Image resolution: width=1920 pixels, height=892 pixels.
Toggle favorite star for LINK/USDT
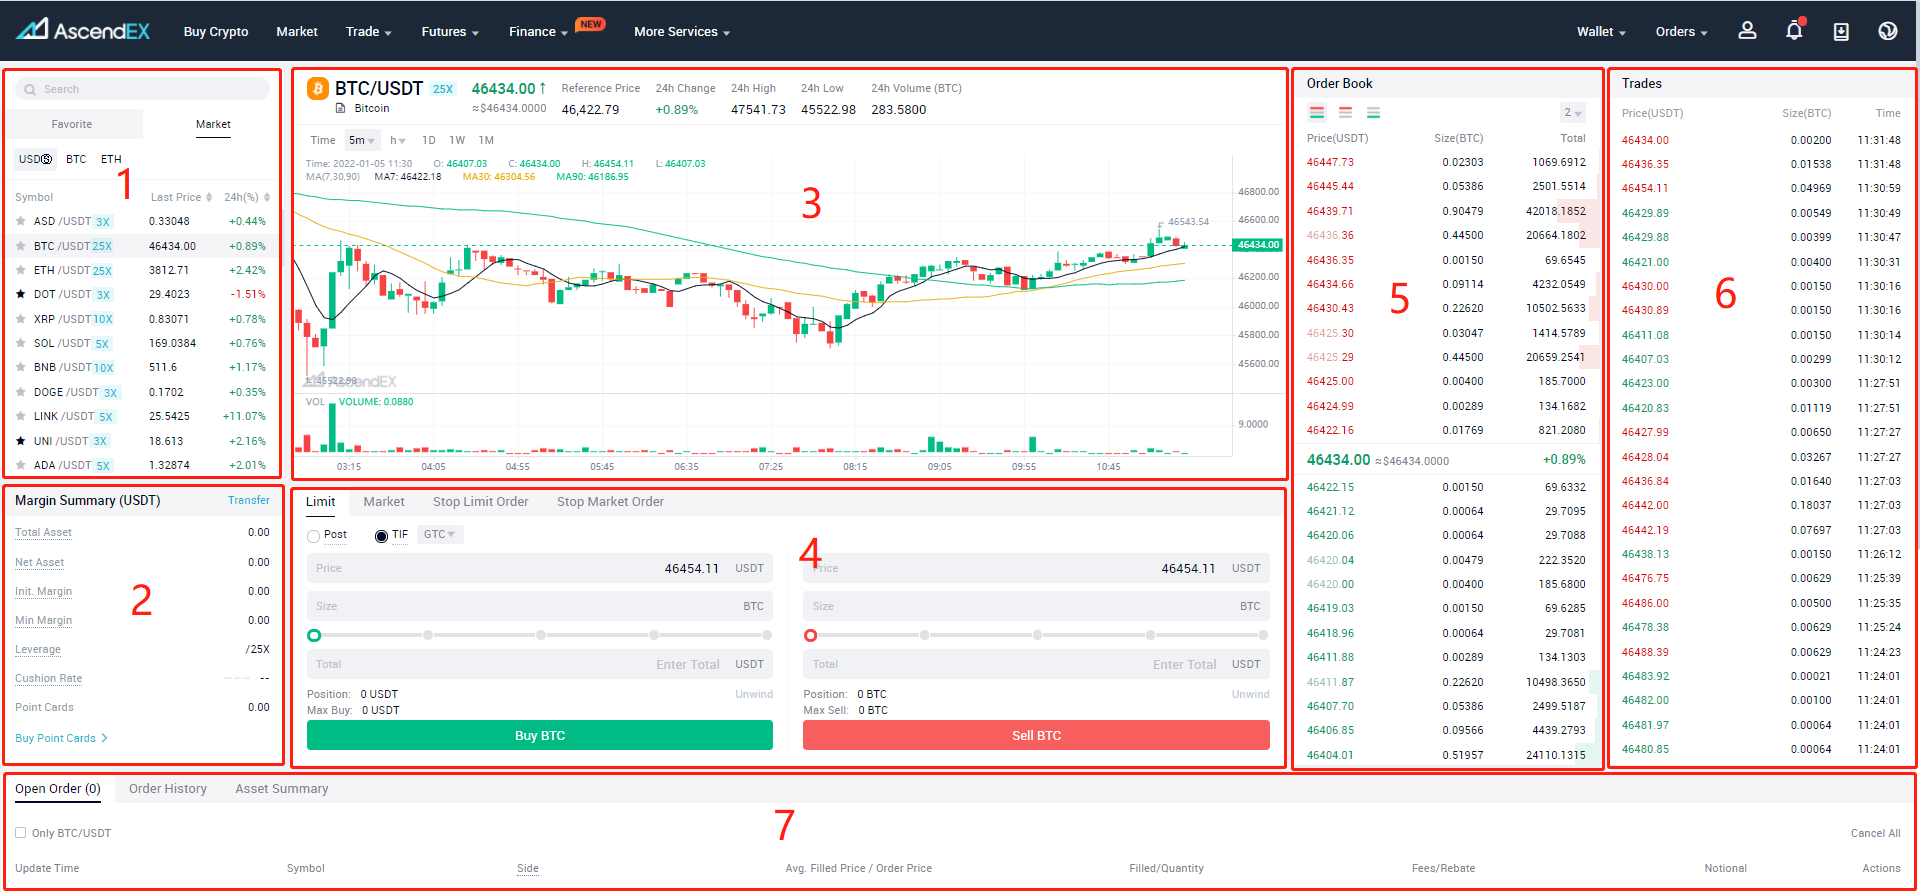pyautogui.click(x=20, y=416)
